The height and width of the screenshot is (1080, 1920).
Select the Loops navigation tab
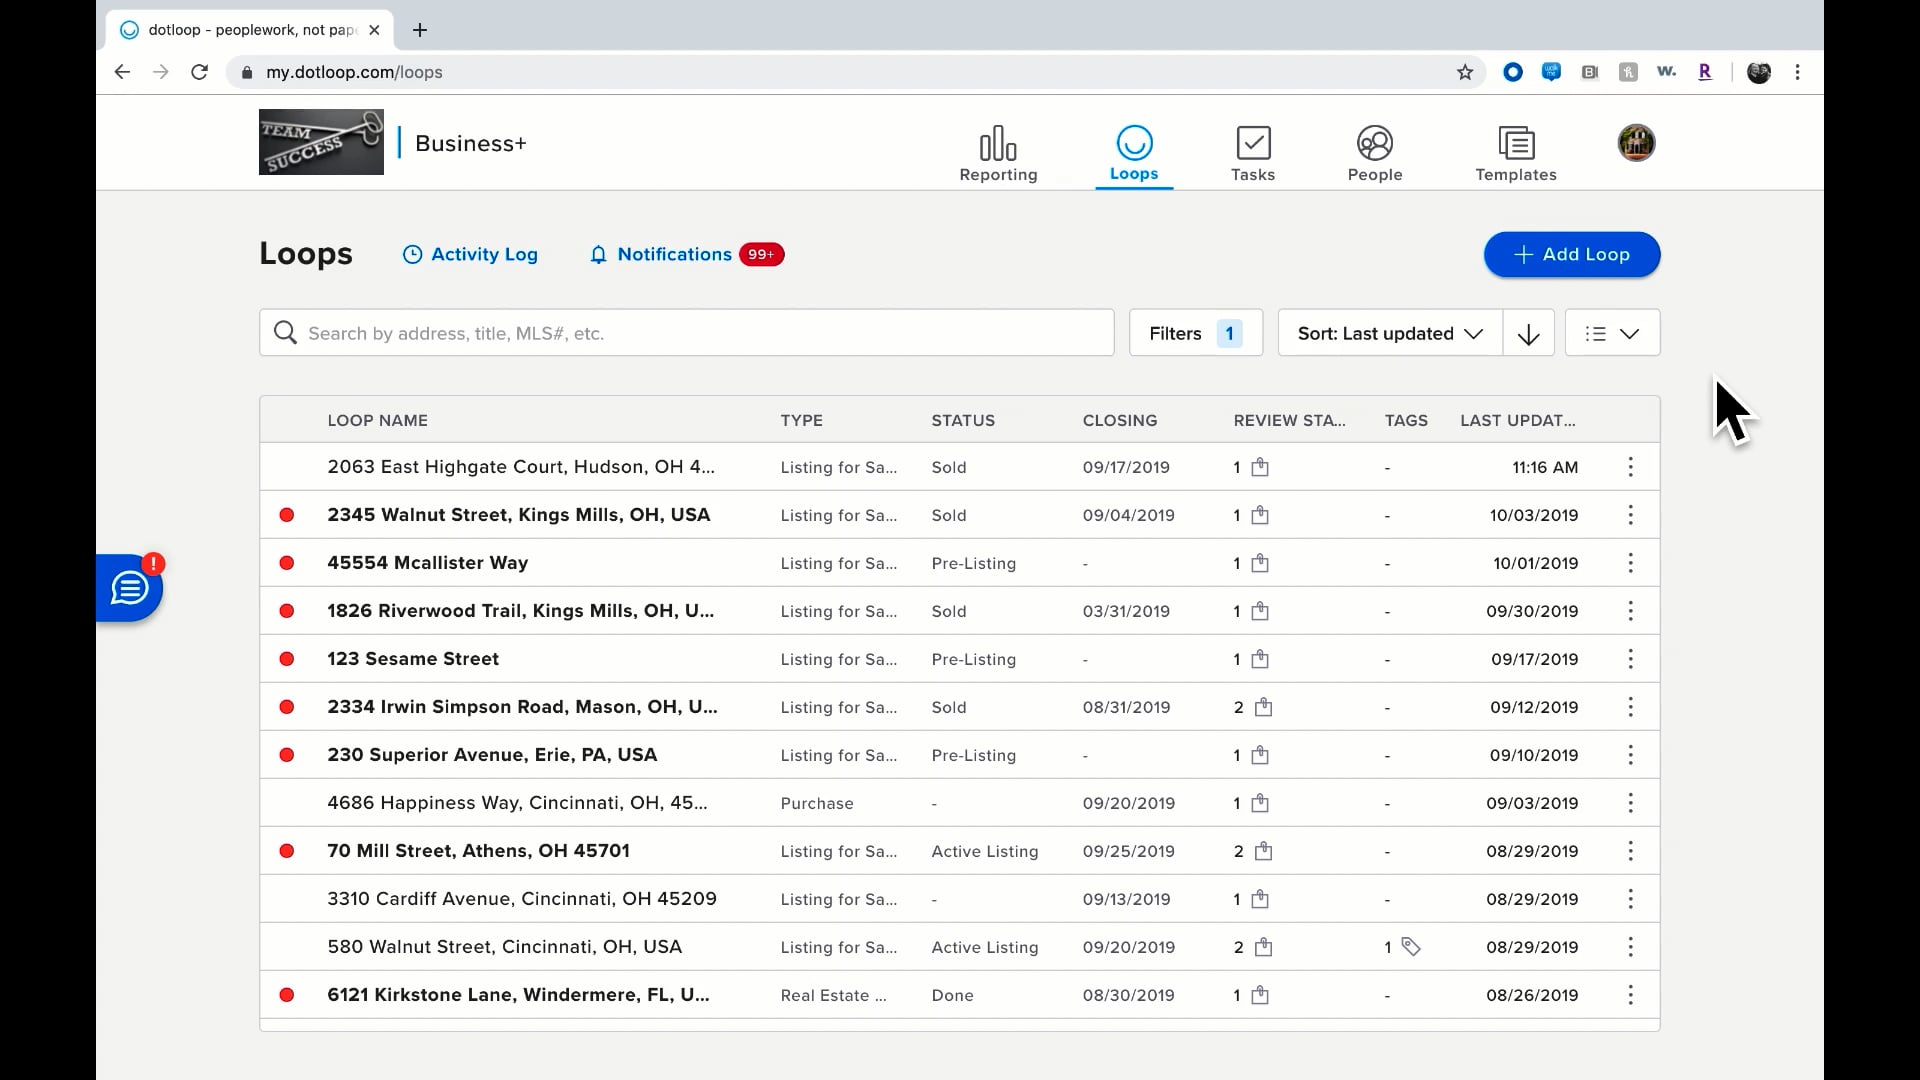[x=1133, y=154]
